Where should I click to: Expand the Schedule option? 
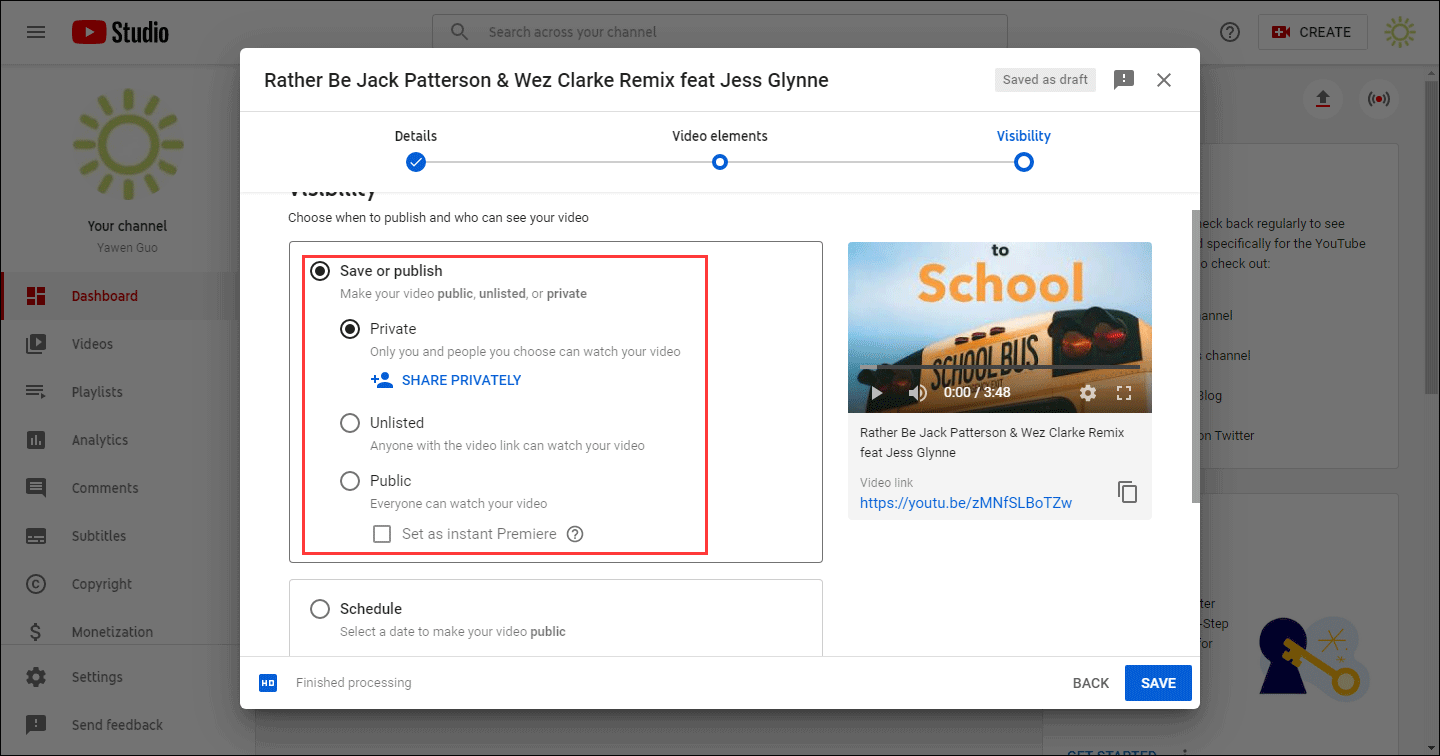point(320,609)
